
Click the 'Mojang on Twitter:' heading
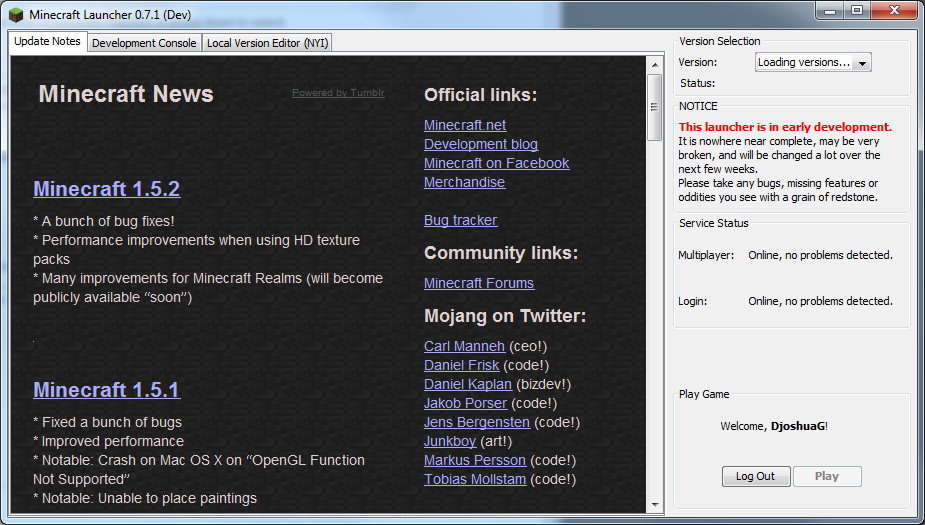[x=505, y=316]
